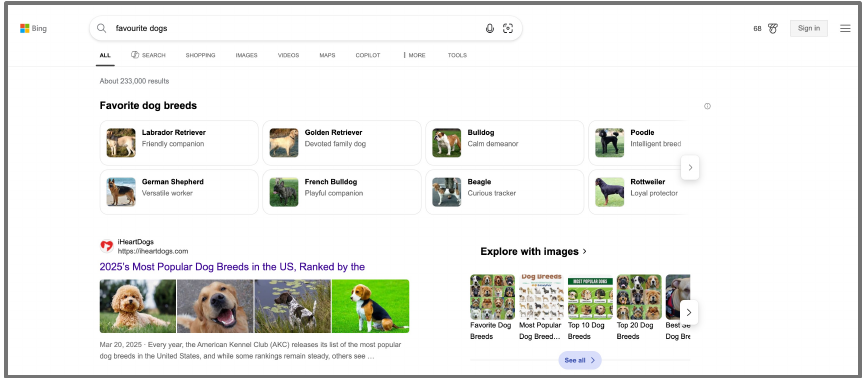This screenshot has width=863, height=378.
Task: Click the iheartdogs.com URL
Action: pyautogui.click(x=153, y=251)
